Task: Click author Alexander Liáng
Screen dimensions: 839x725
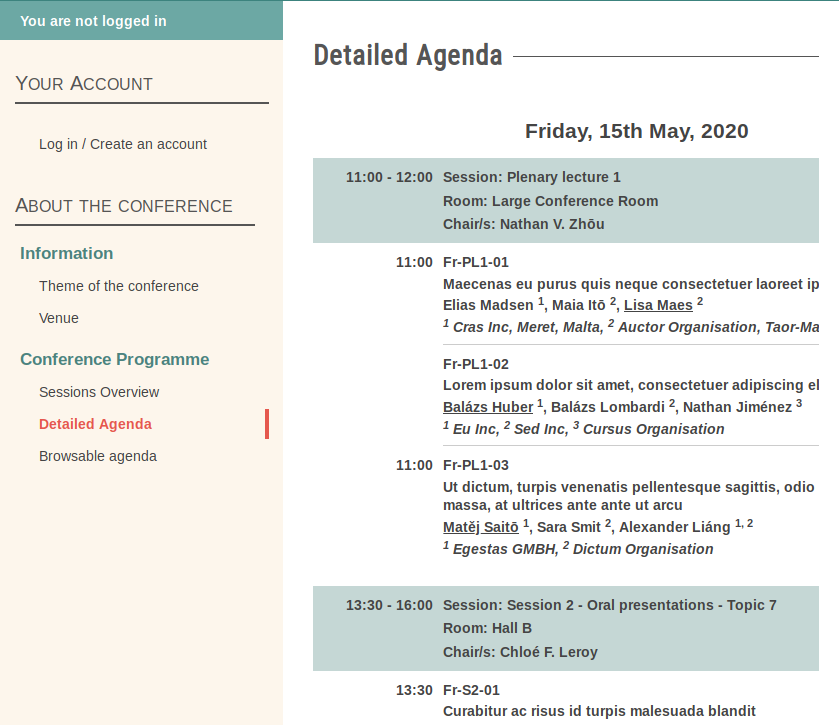Action: 674,527
